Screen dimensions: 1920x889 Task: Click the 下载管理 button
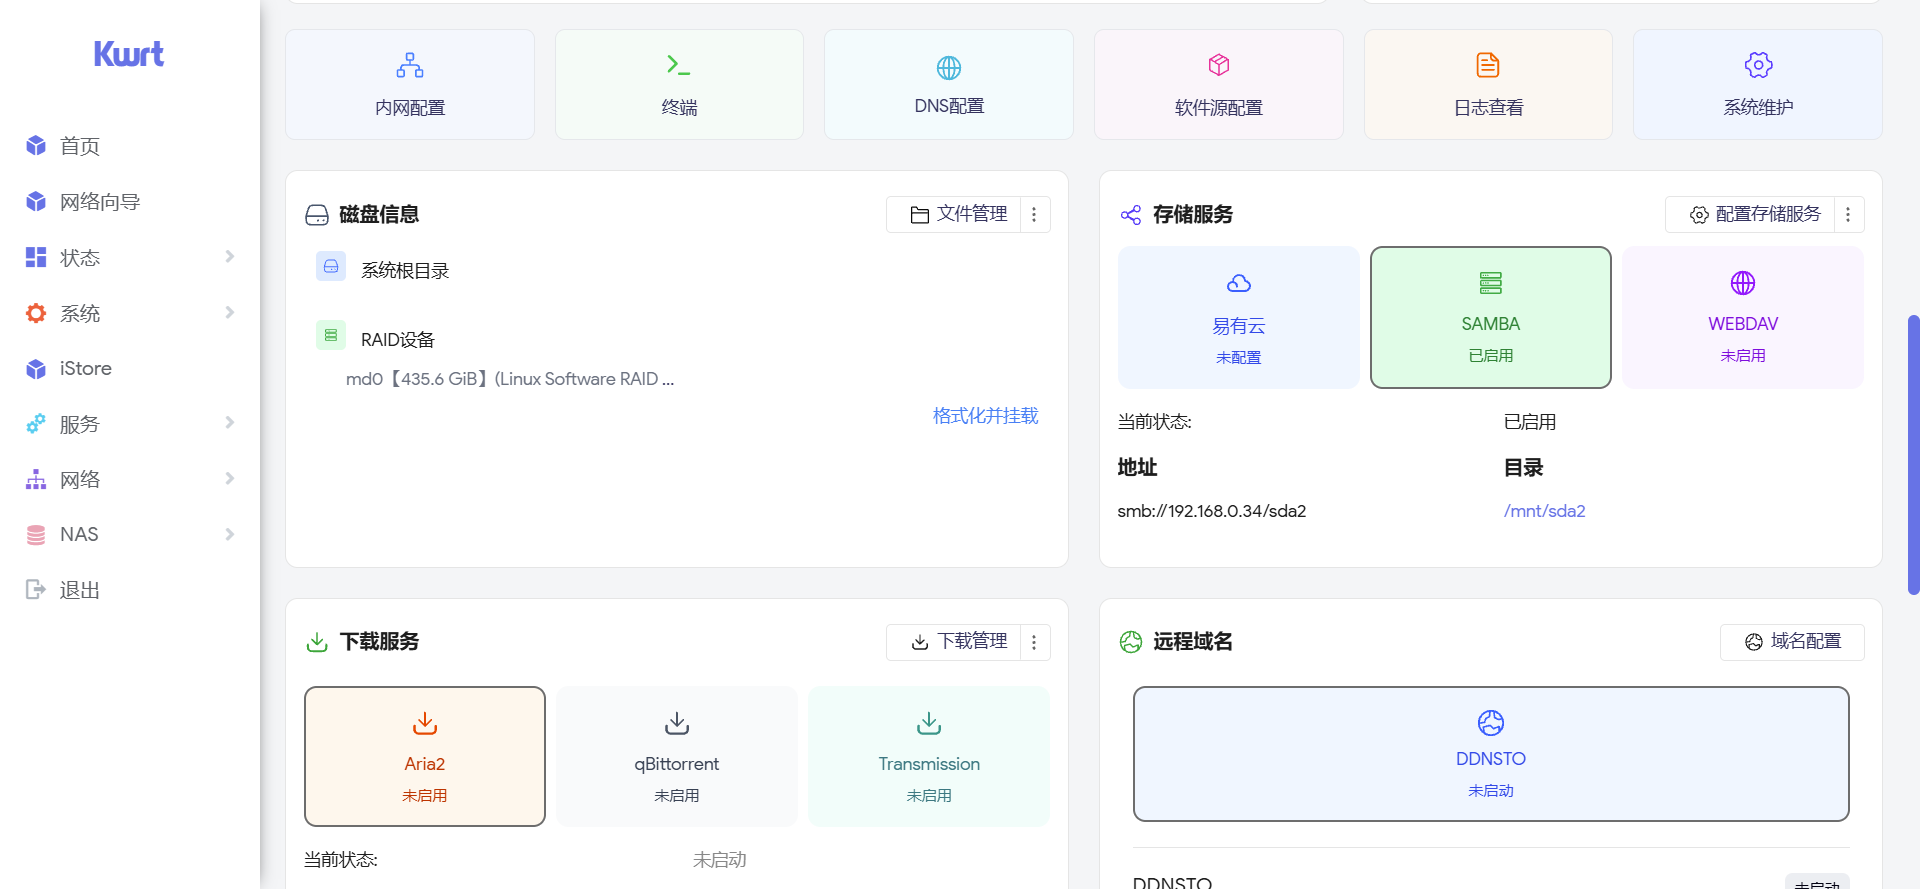click(959, 642)
